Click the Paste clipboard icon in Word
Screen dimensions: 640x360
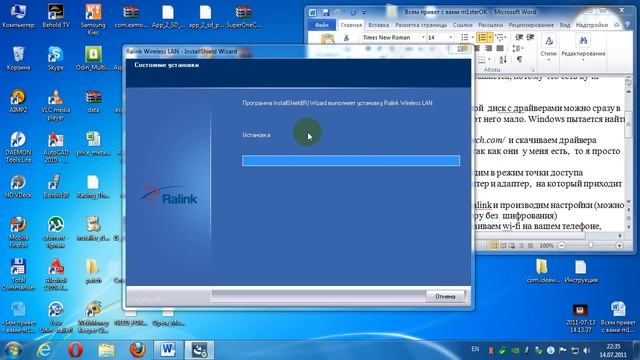(327, 40)
